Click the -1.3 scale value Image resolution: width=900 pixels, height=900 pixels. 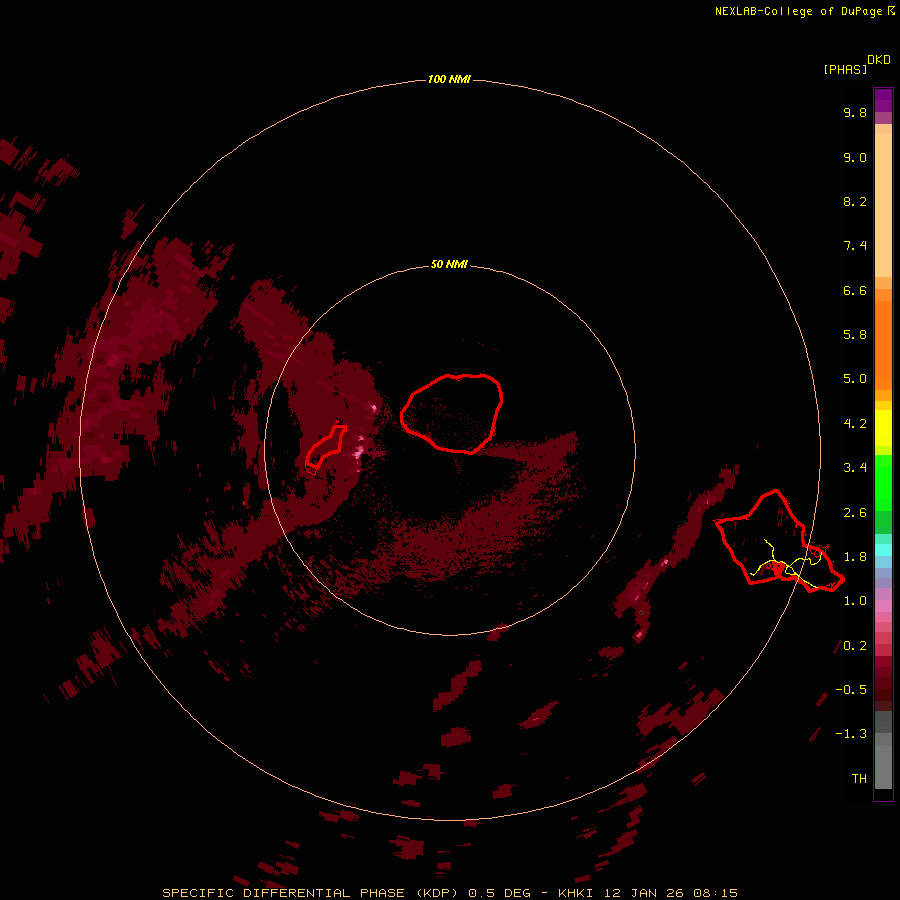pos(851,734)
